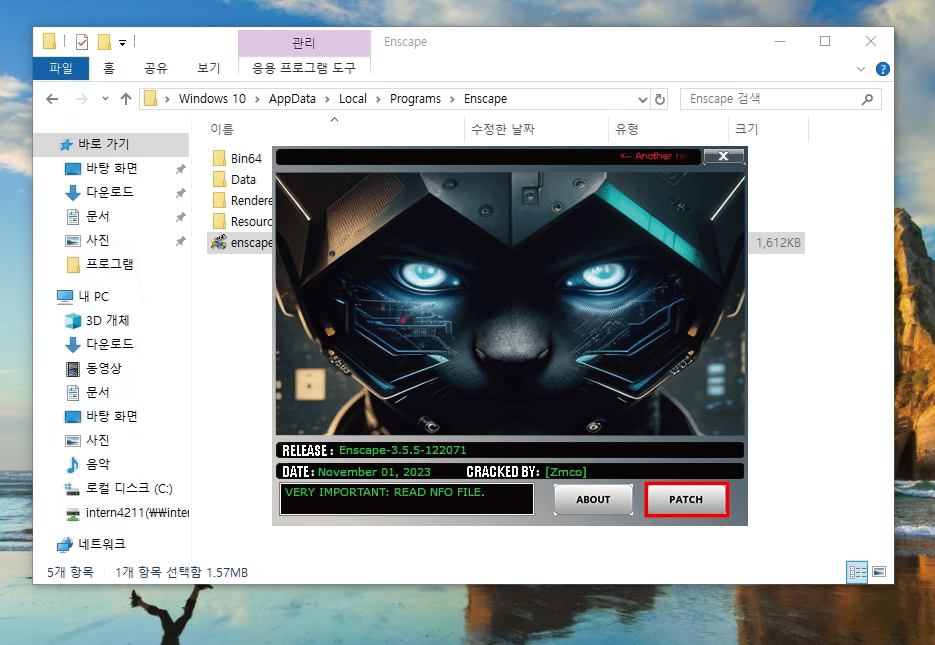Click quick access new folder icon

click(104, 42)
